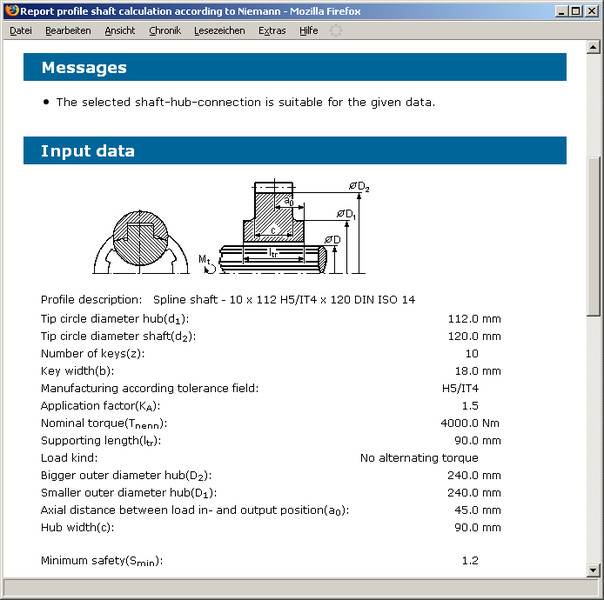The image size is (604, 600).
Task: Show the Lesezeichen menu
Action: click(x=219, y=30)
